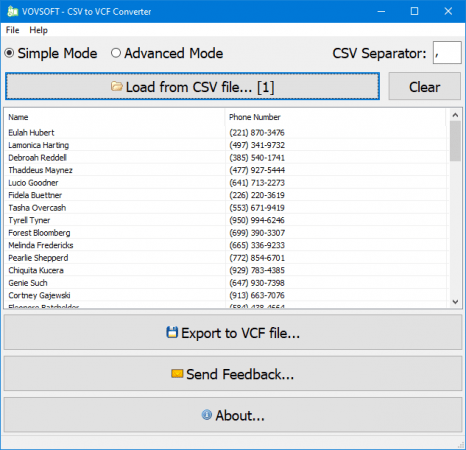Open the File menu
This screenshot has width=466, height=450.
pos(12,30)
